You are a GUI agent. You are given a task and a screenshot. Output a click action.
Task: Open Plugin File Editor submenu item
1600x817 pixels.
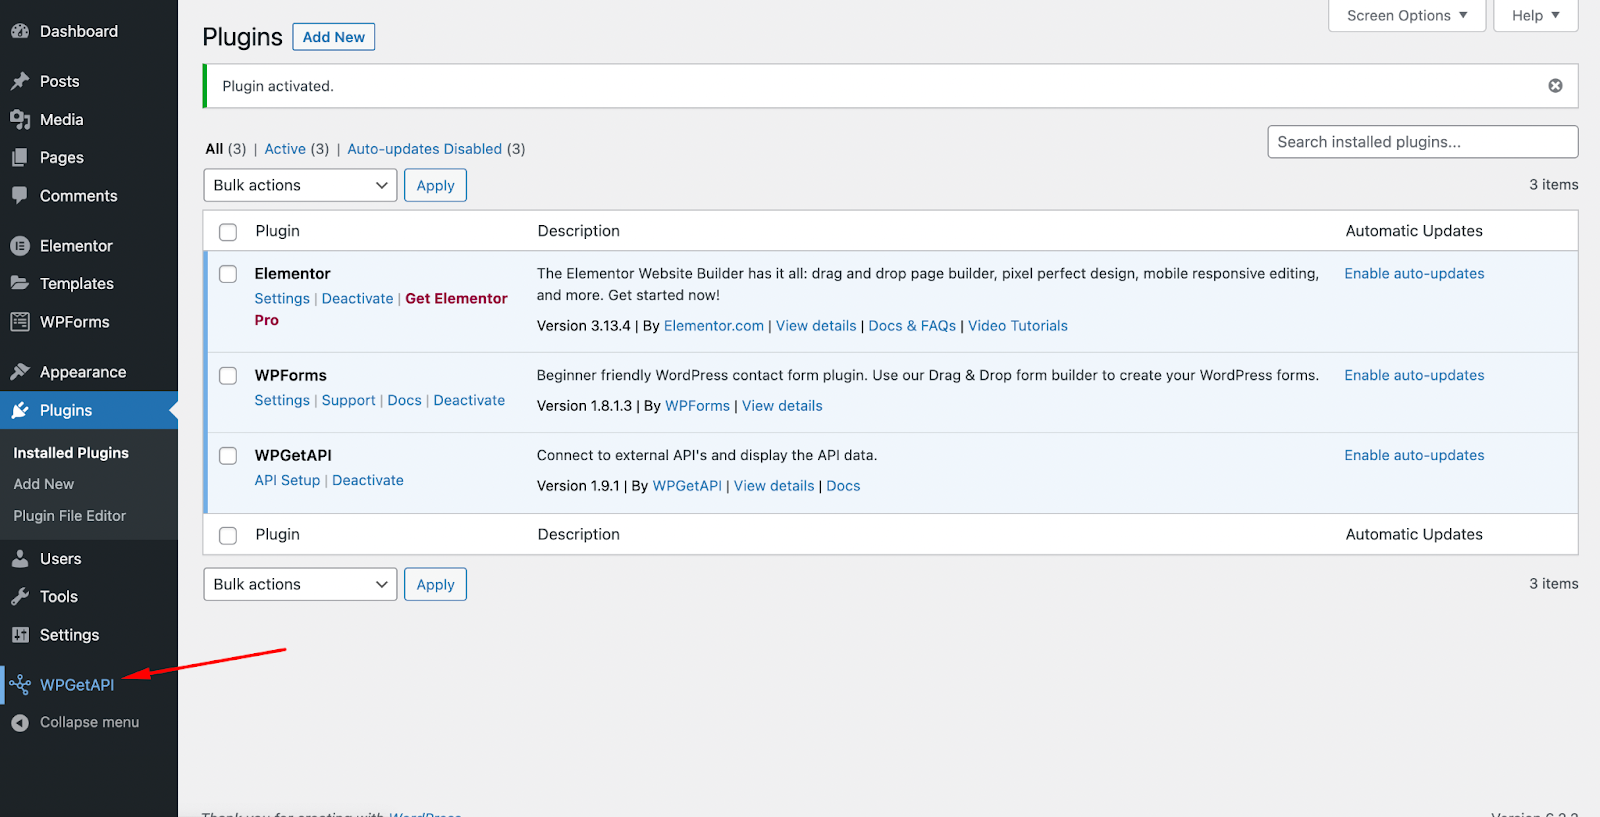(x=70, y=516)
